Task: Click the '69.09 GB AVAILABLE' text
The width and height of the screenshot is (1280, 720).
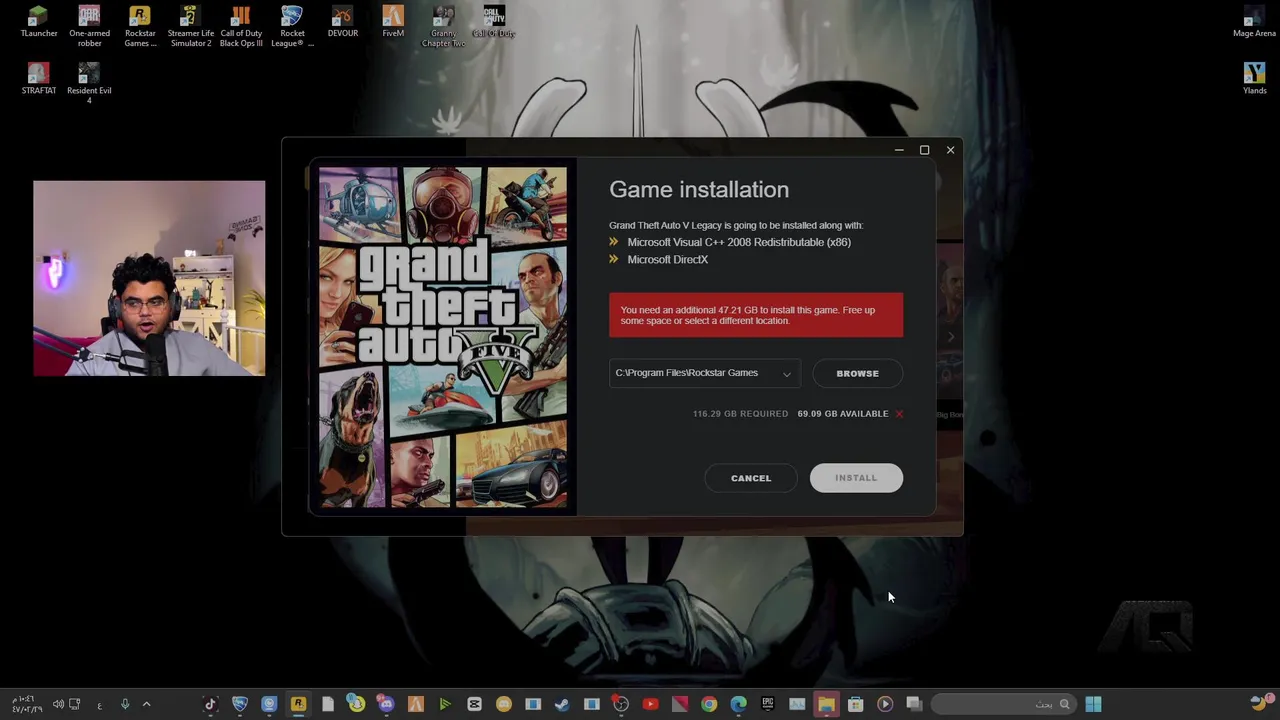Action: (843, 414)
